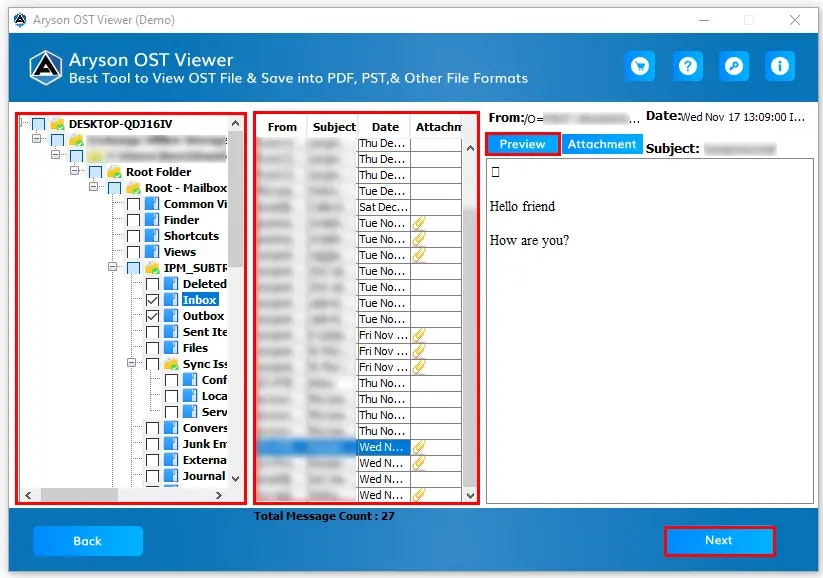
Task: Click the folder icon beside Root - Mailbox
Action: [133, 188]
